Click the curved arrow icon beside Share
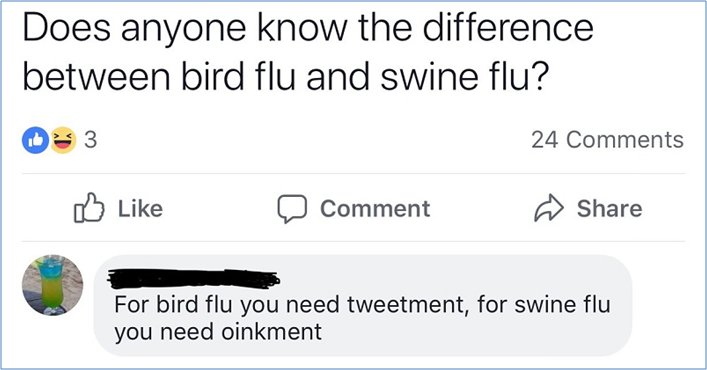707x370 pixels. tap(549, 208)
